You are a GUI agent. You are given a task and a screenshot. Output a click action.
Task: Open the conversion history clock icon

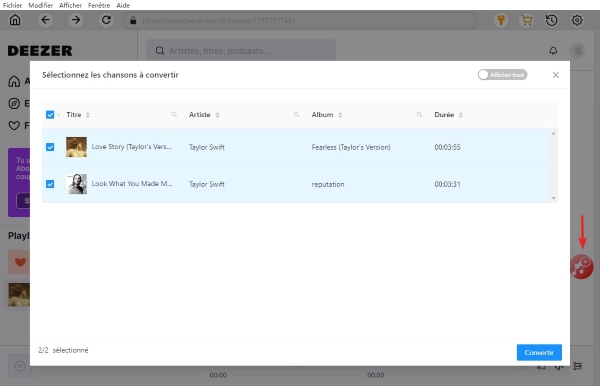[x=551, y=20]
